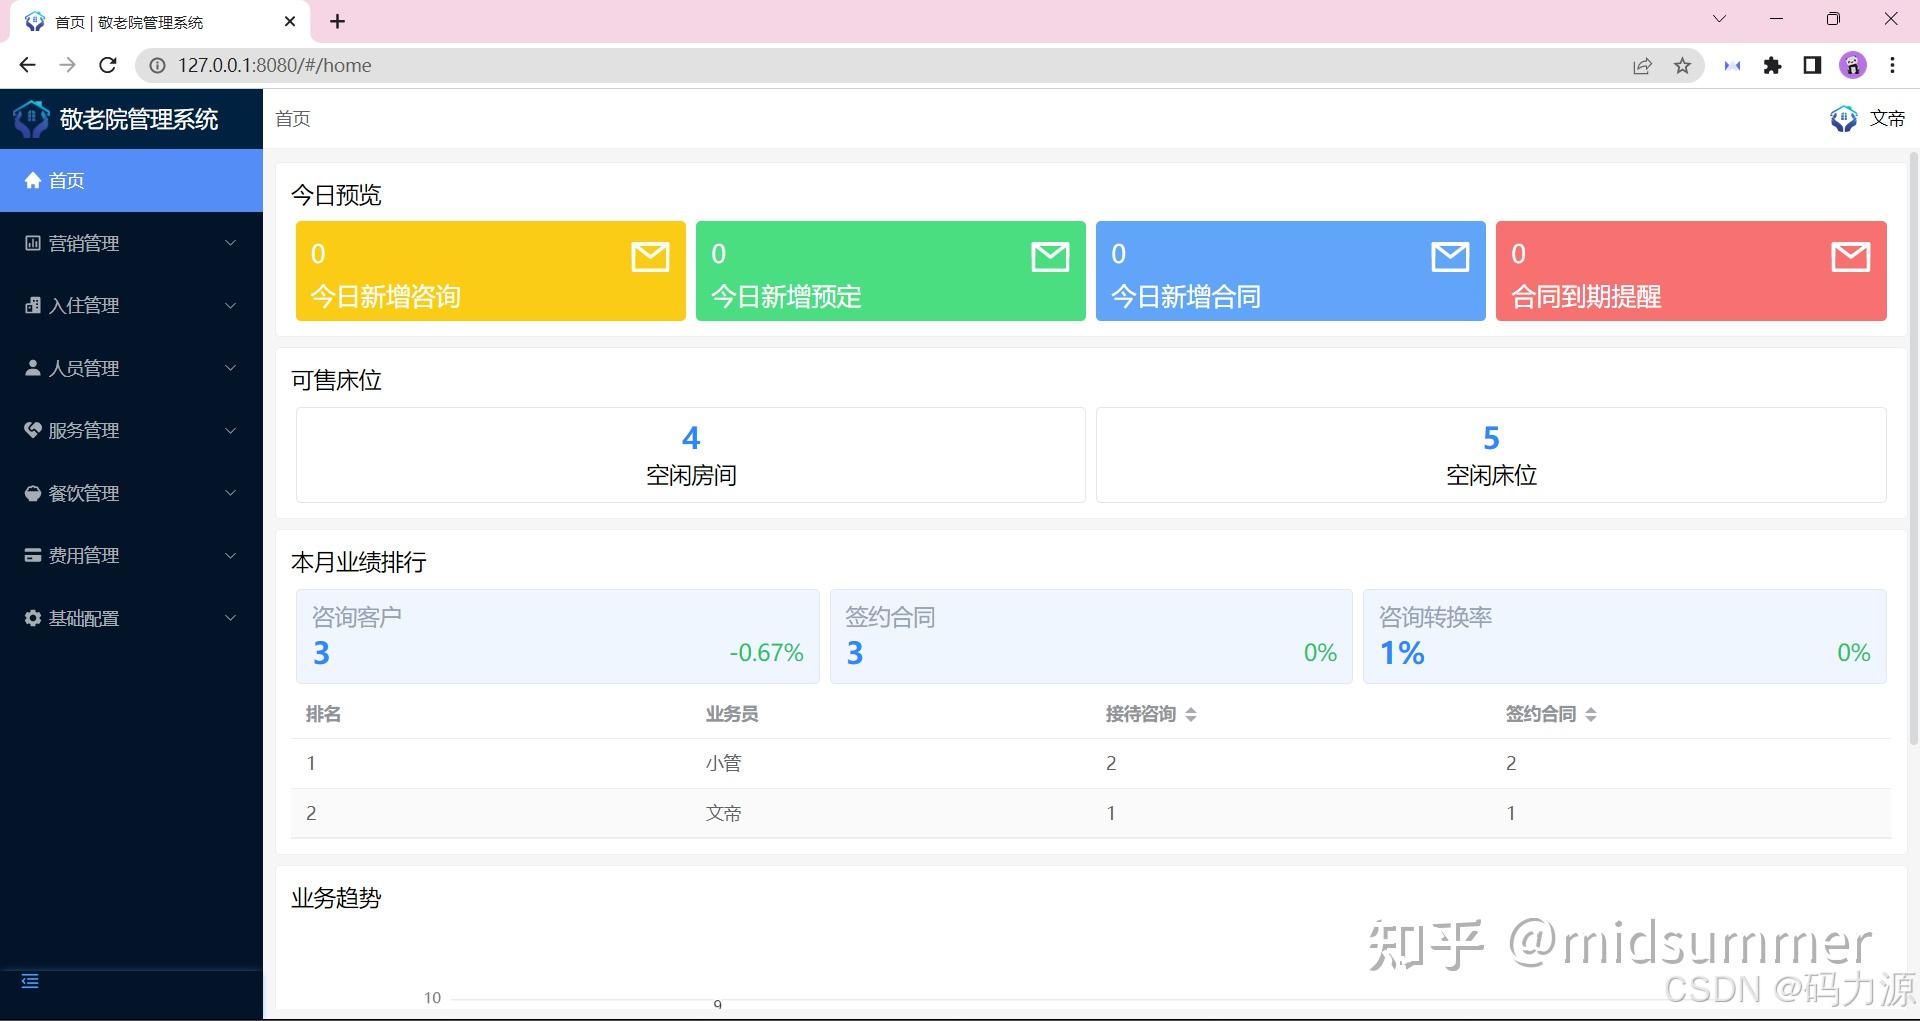Expand the 基础配置 submenu chevron
The height and width of the screenshot is (1021, 1920).
[231, 617]
